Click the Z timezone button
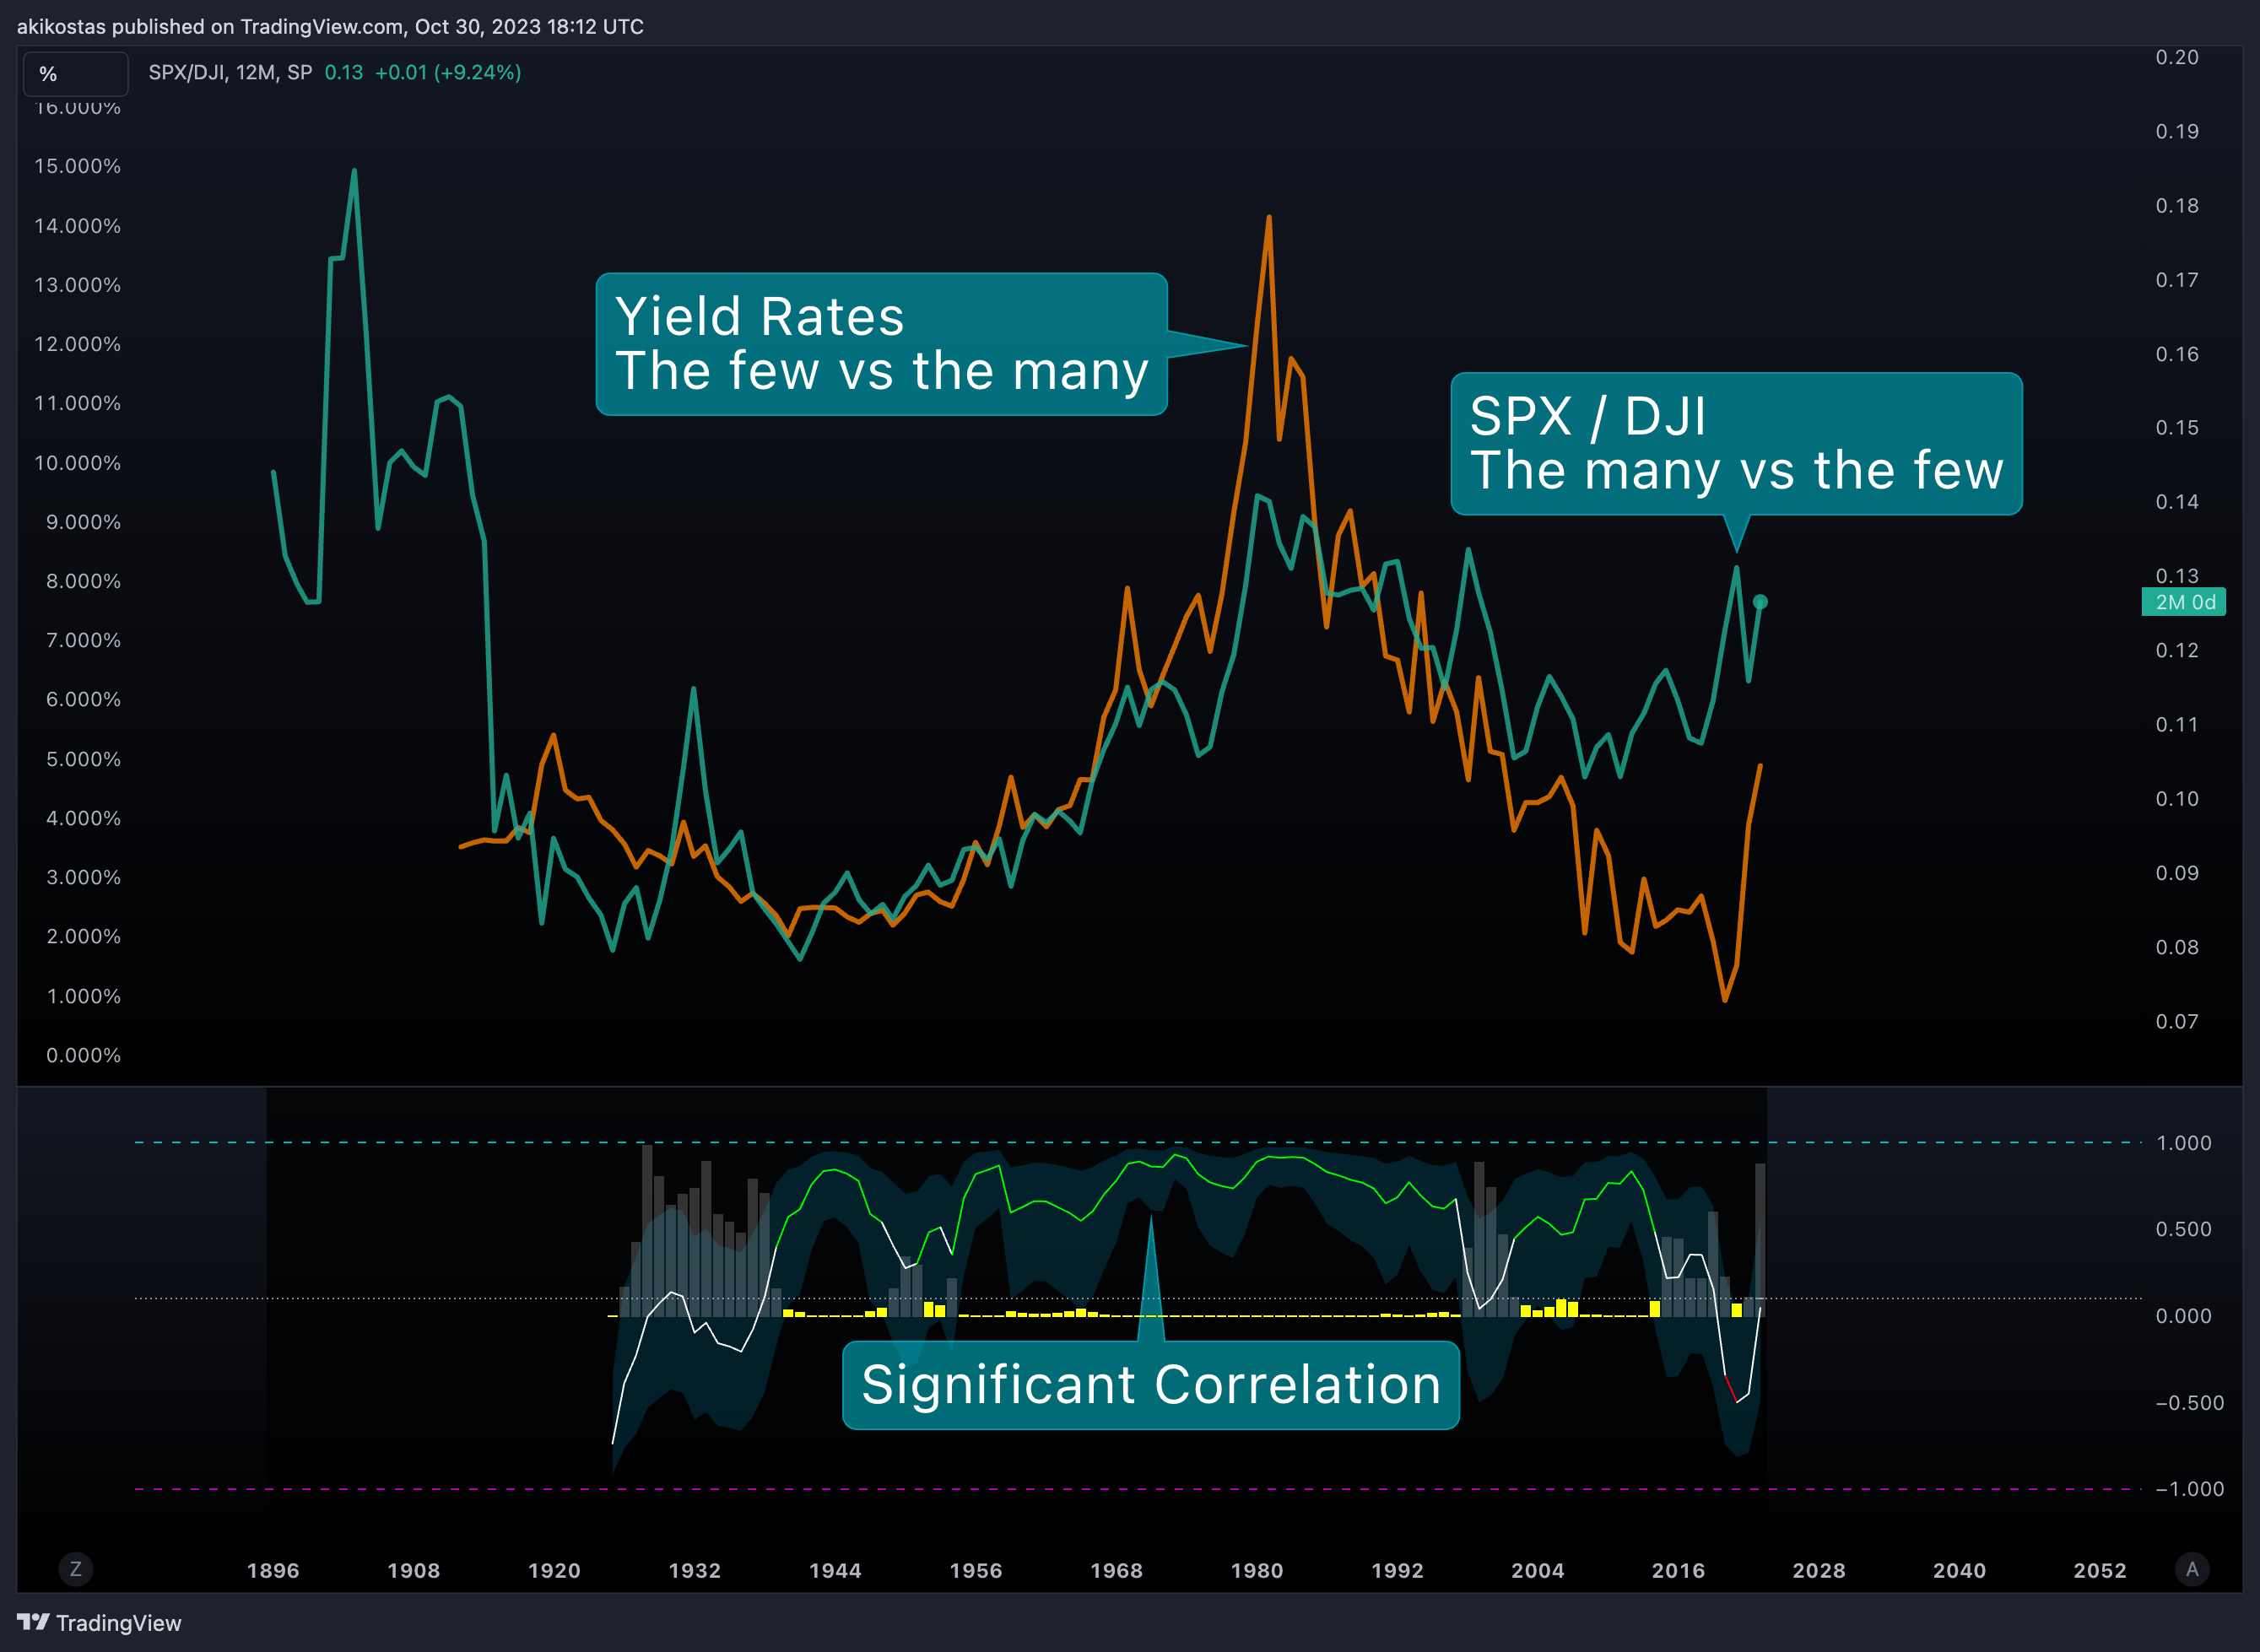2260x1652 pixels. pyautogui.click(x=76, y=1569)
